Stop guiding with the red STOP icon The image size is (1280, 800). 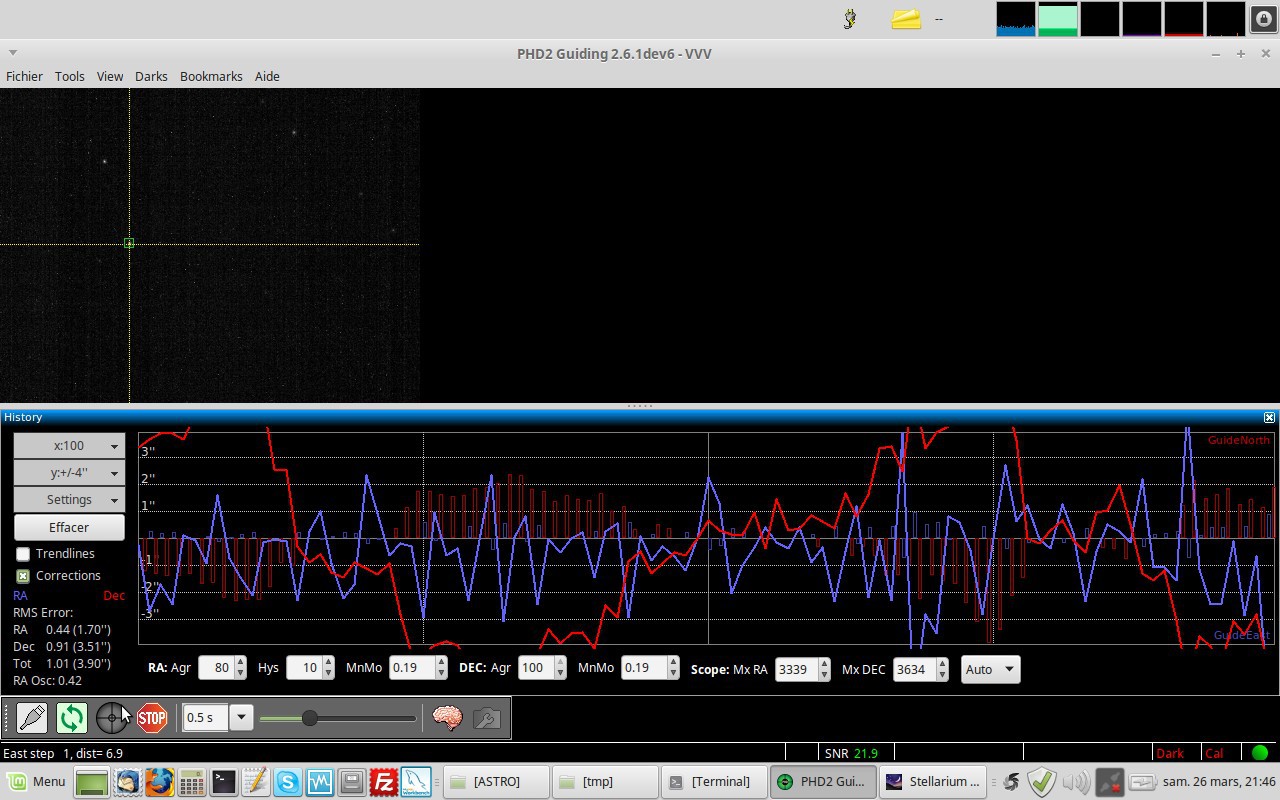[x=152, y=717]
